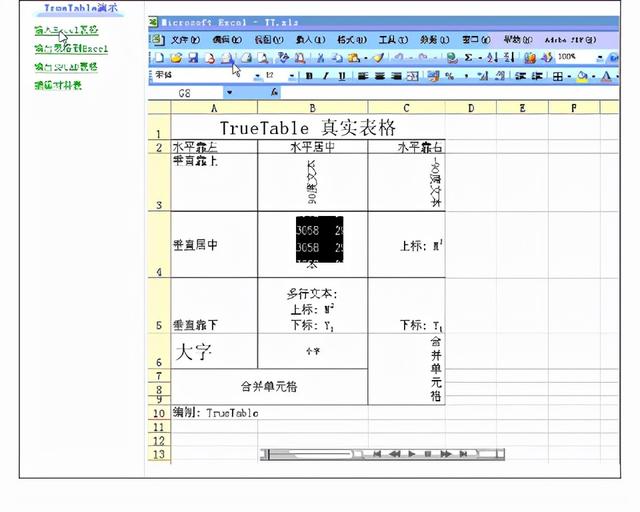Open the 工具 (Tools) menu
640x512 pixels.
coord(393,40)
